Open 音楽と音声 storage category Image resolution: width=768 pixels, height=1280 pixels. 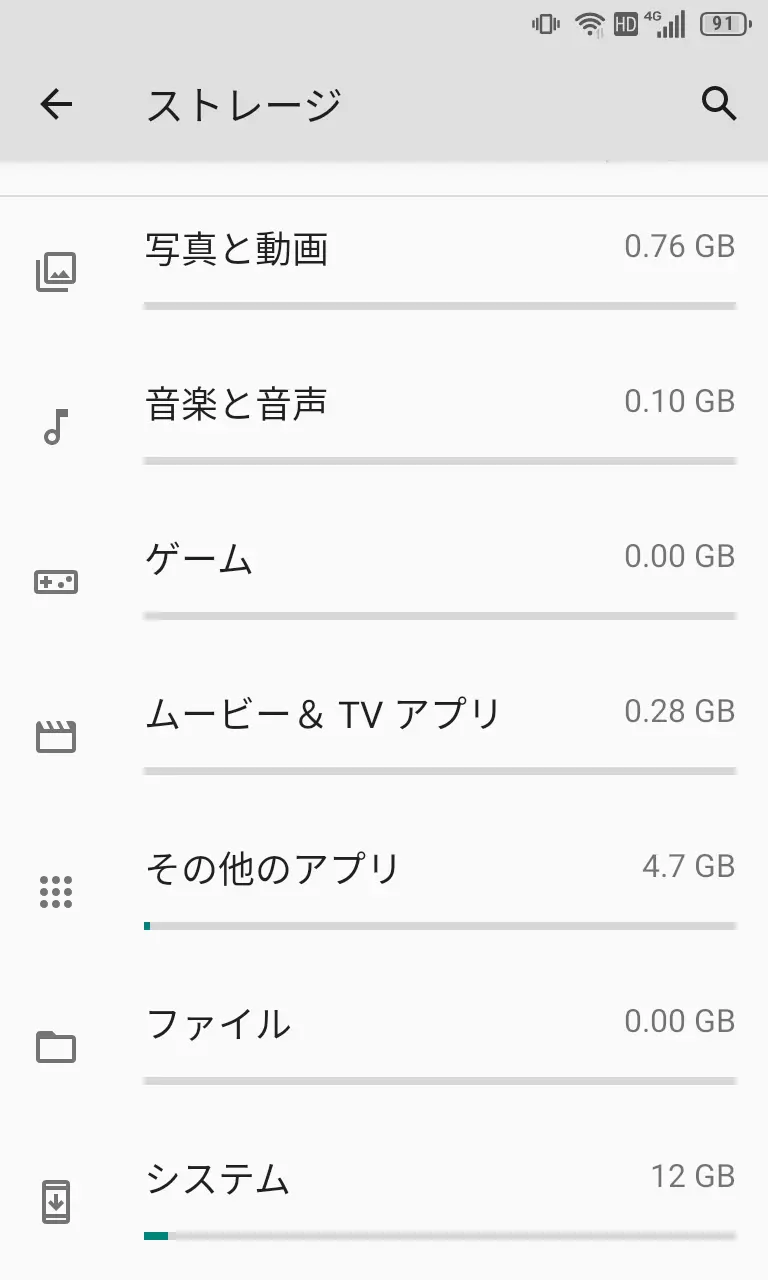(x=237, y=404)
